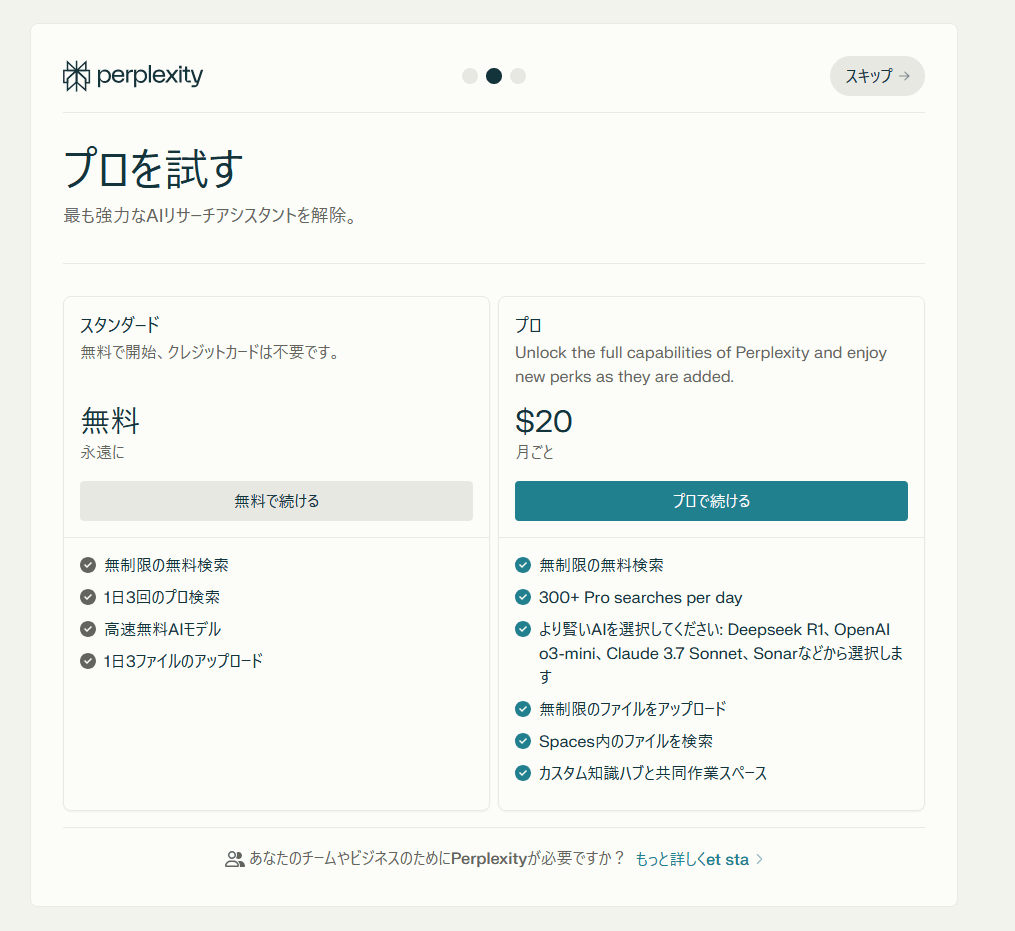
Task: Open the もっと詳しく learn more link
Action: [x=691, y=859]
